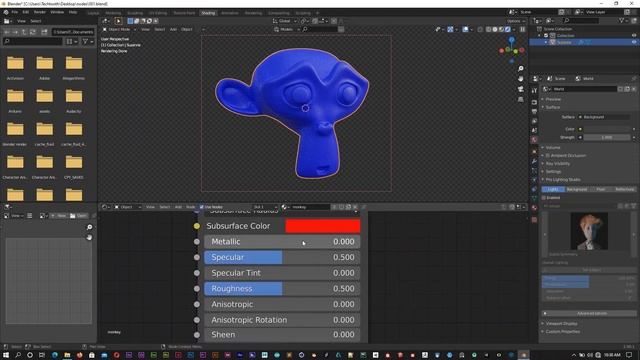640x360 pixels.
Task: Click the Advanced Lighting button
Action: click(589, 313)
